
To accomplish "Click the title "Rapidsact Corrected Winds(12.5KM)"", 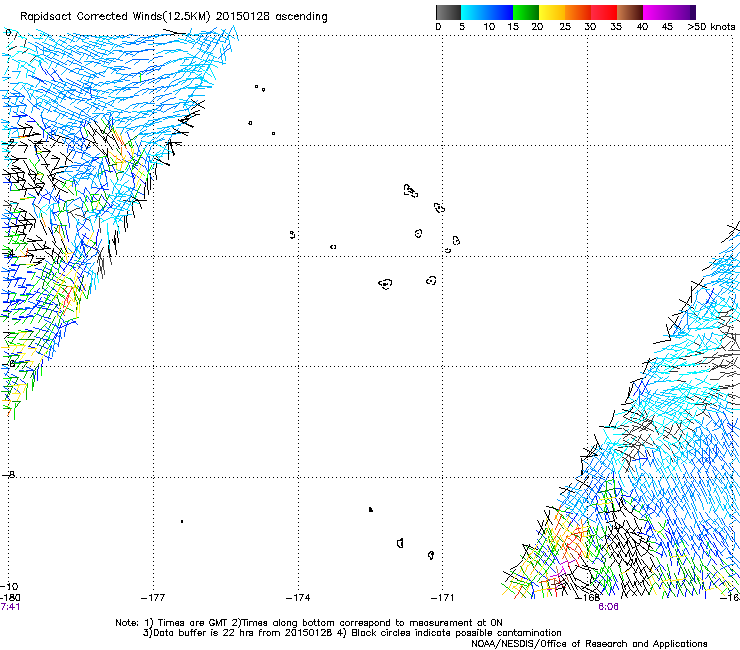I will (115, 17).
